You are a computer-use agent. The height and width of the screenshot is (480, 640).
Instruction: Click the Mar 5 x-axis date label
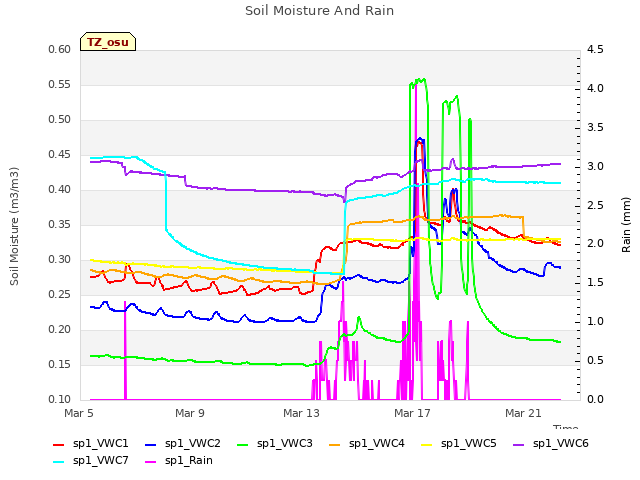click(x=79, y=413)
